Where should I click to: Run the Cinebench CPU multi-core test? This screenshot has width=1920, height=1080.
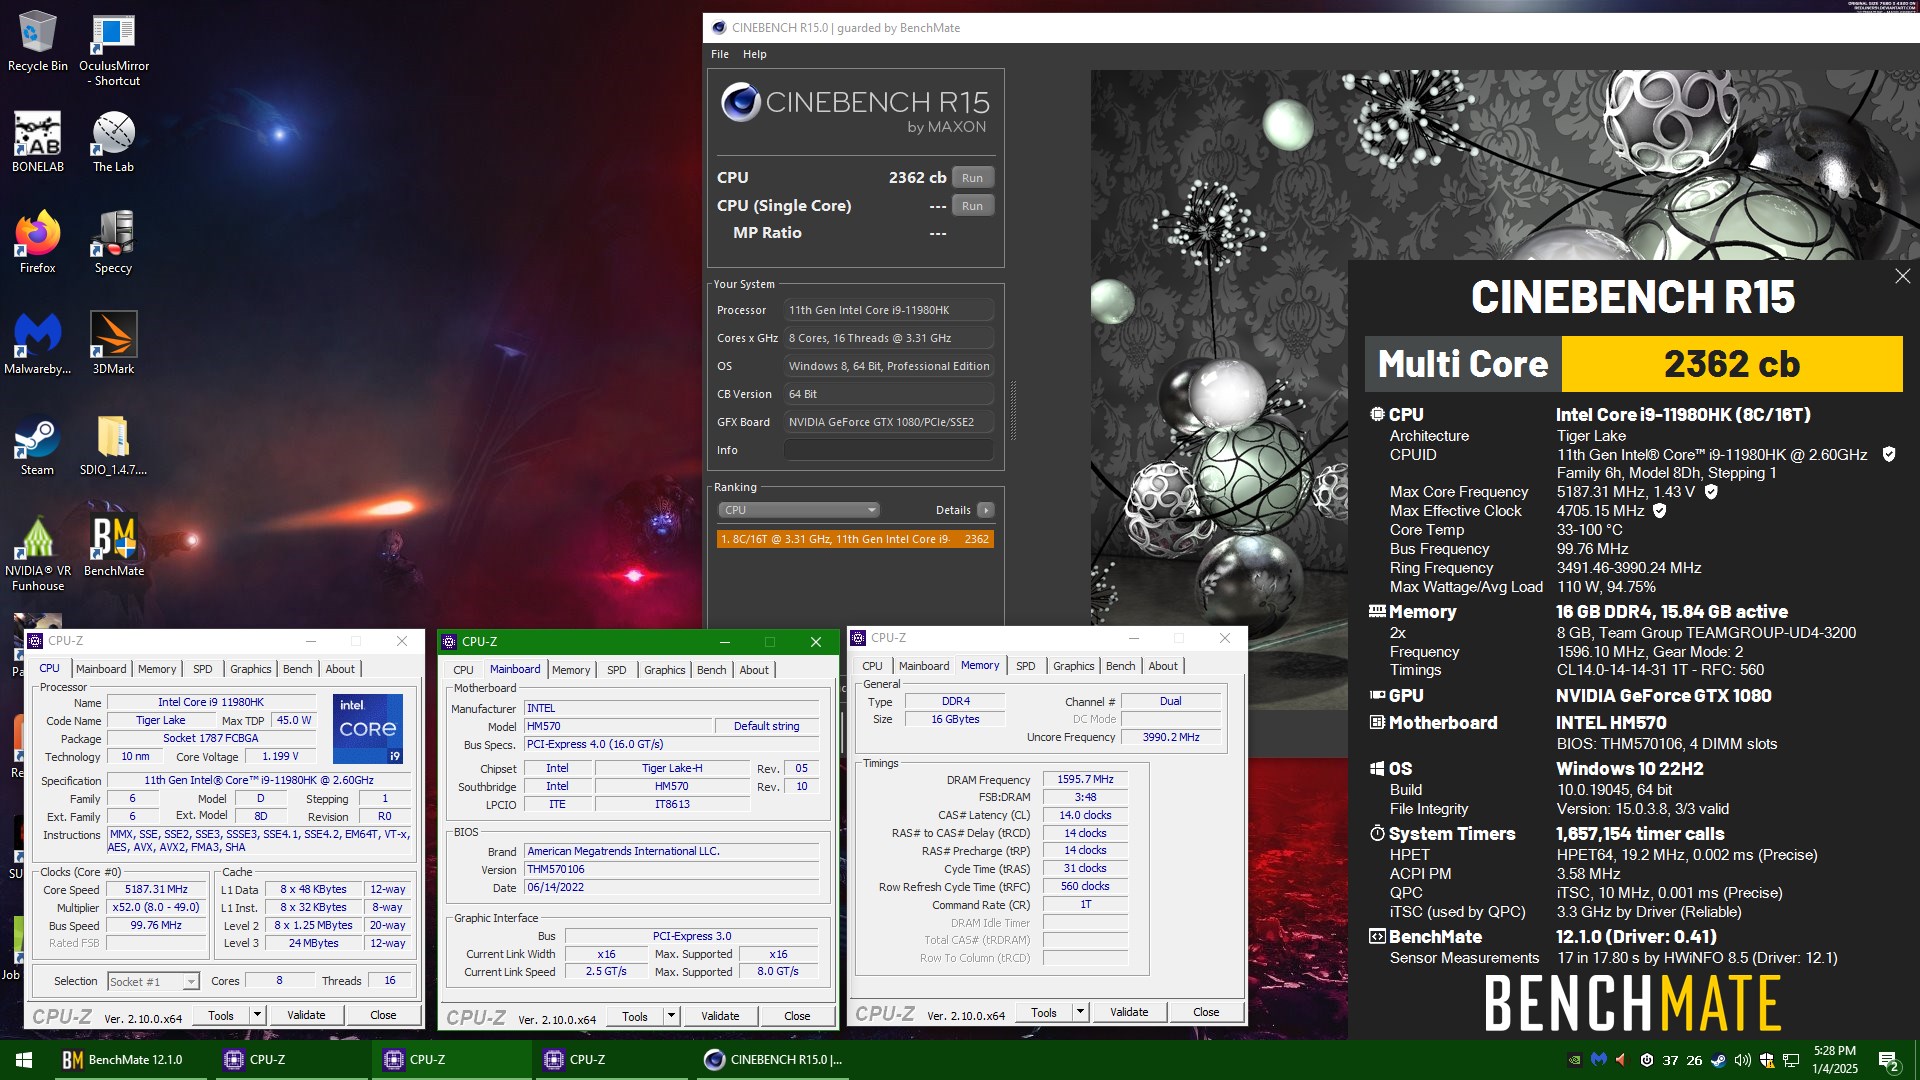972,178
